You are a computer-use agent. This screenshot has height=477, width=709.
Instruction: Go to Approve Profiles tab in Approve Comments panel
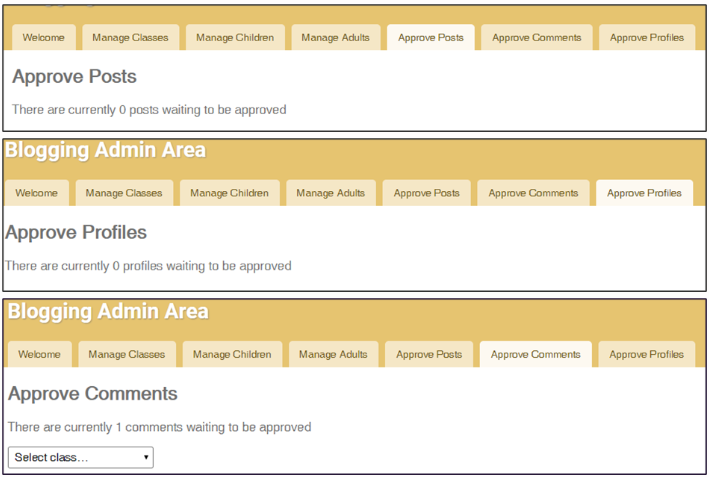(x=647, y=354)
